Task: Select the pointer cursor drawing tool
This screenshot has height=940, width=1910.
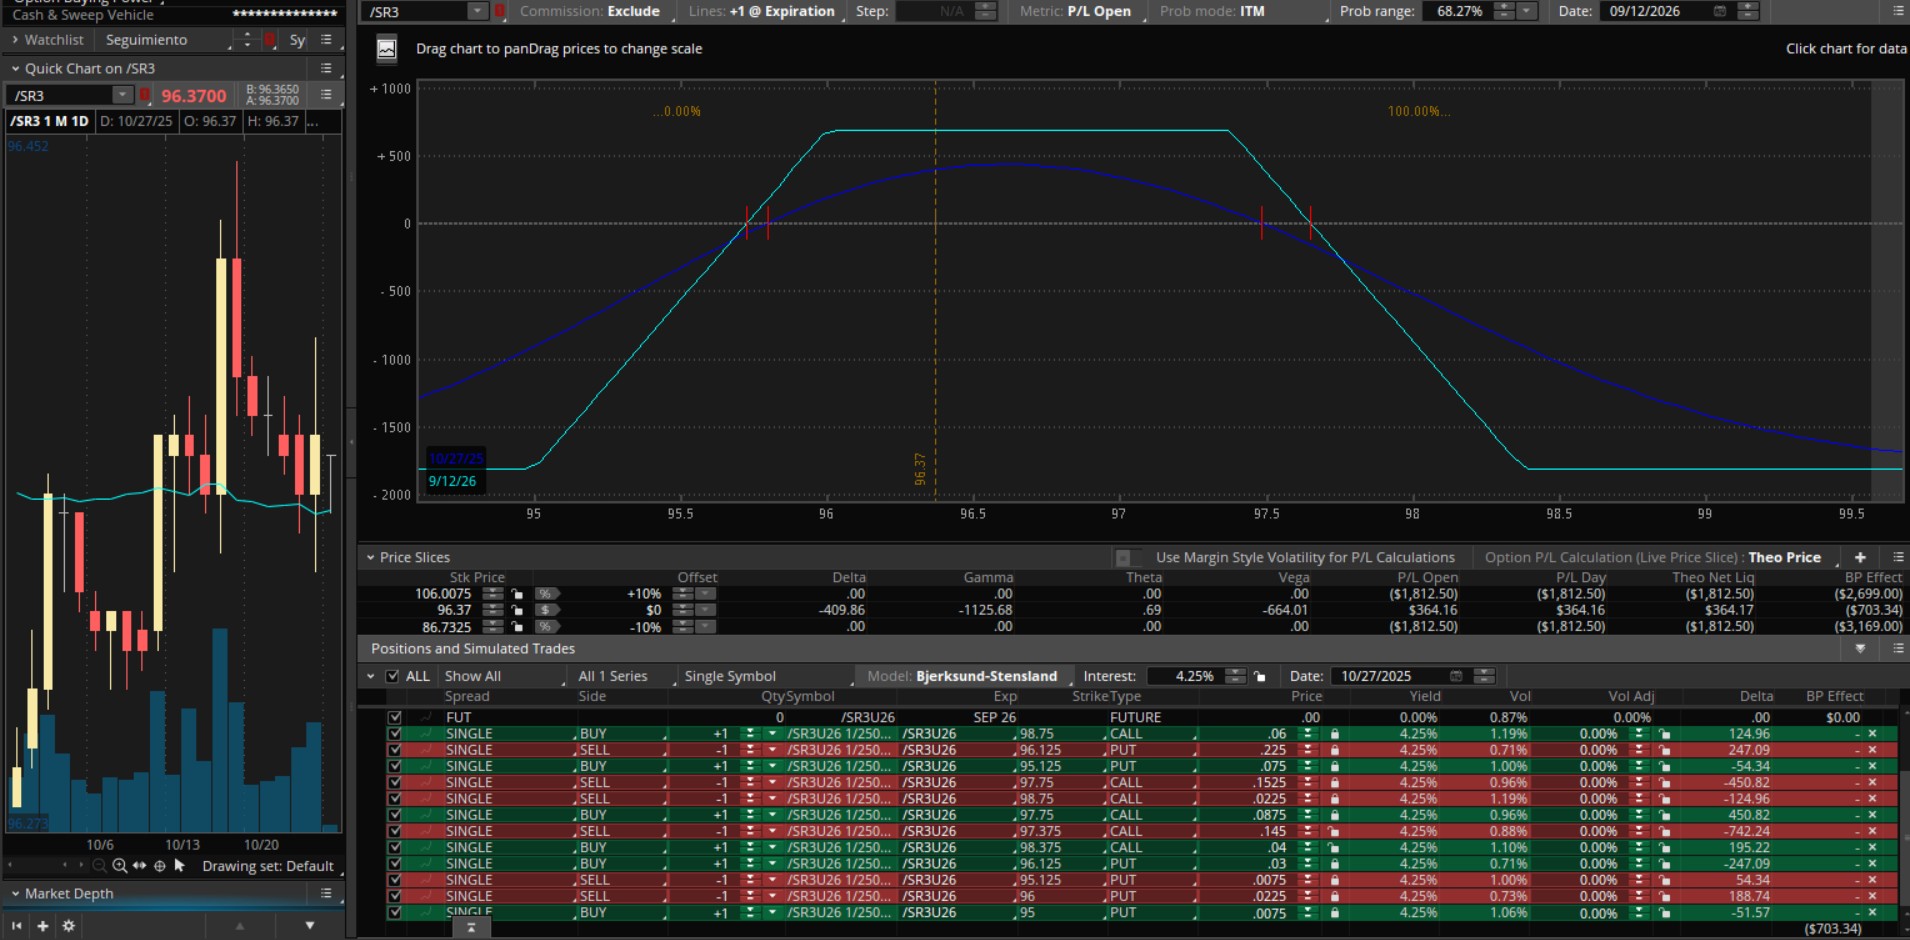Action: point(180,866)
